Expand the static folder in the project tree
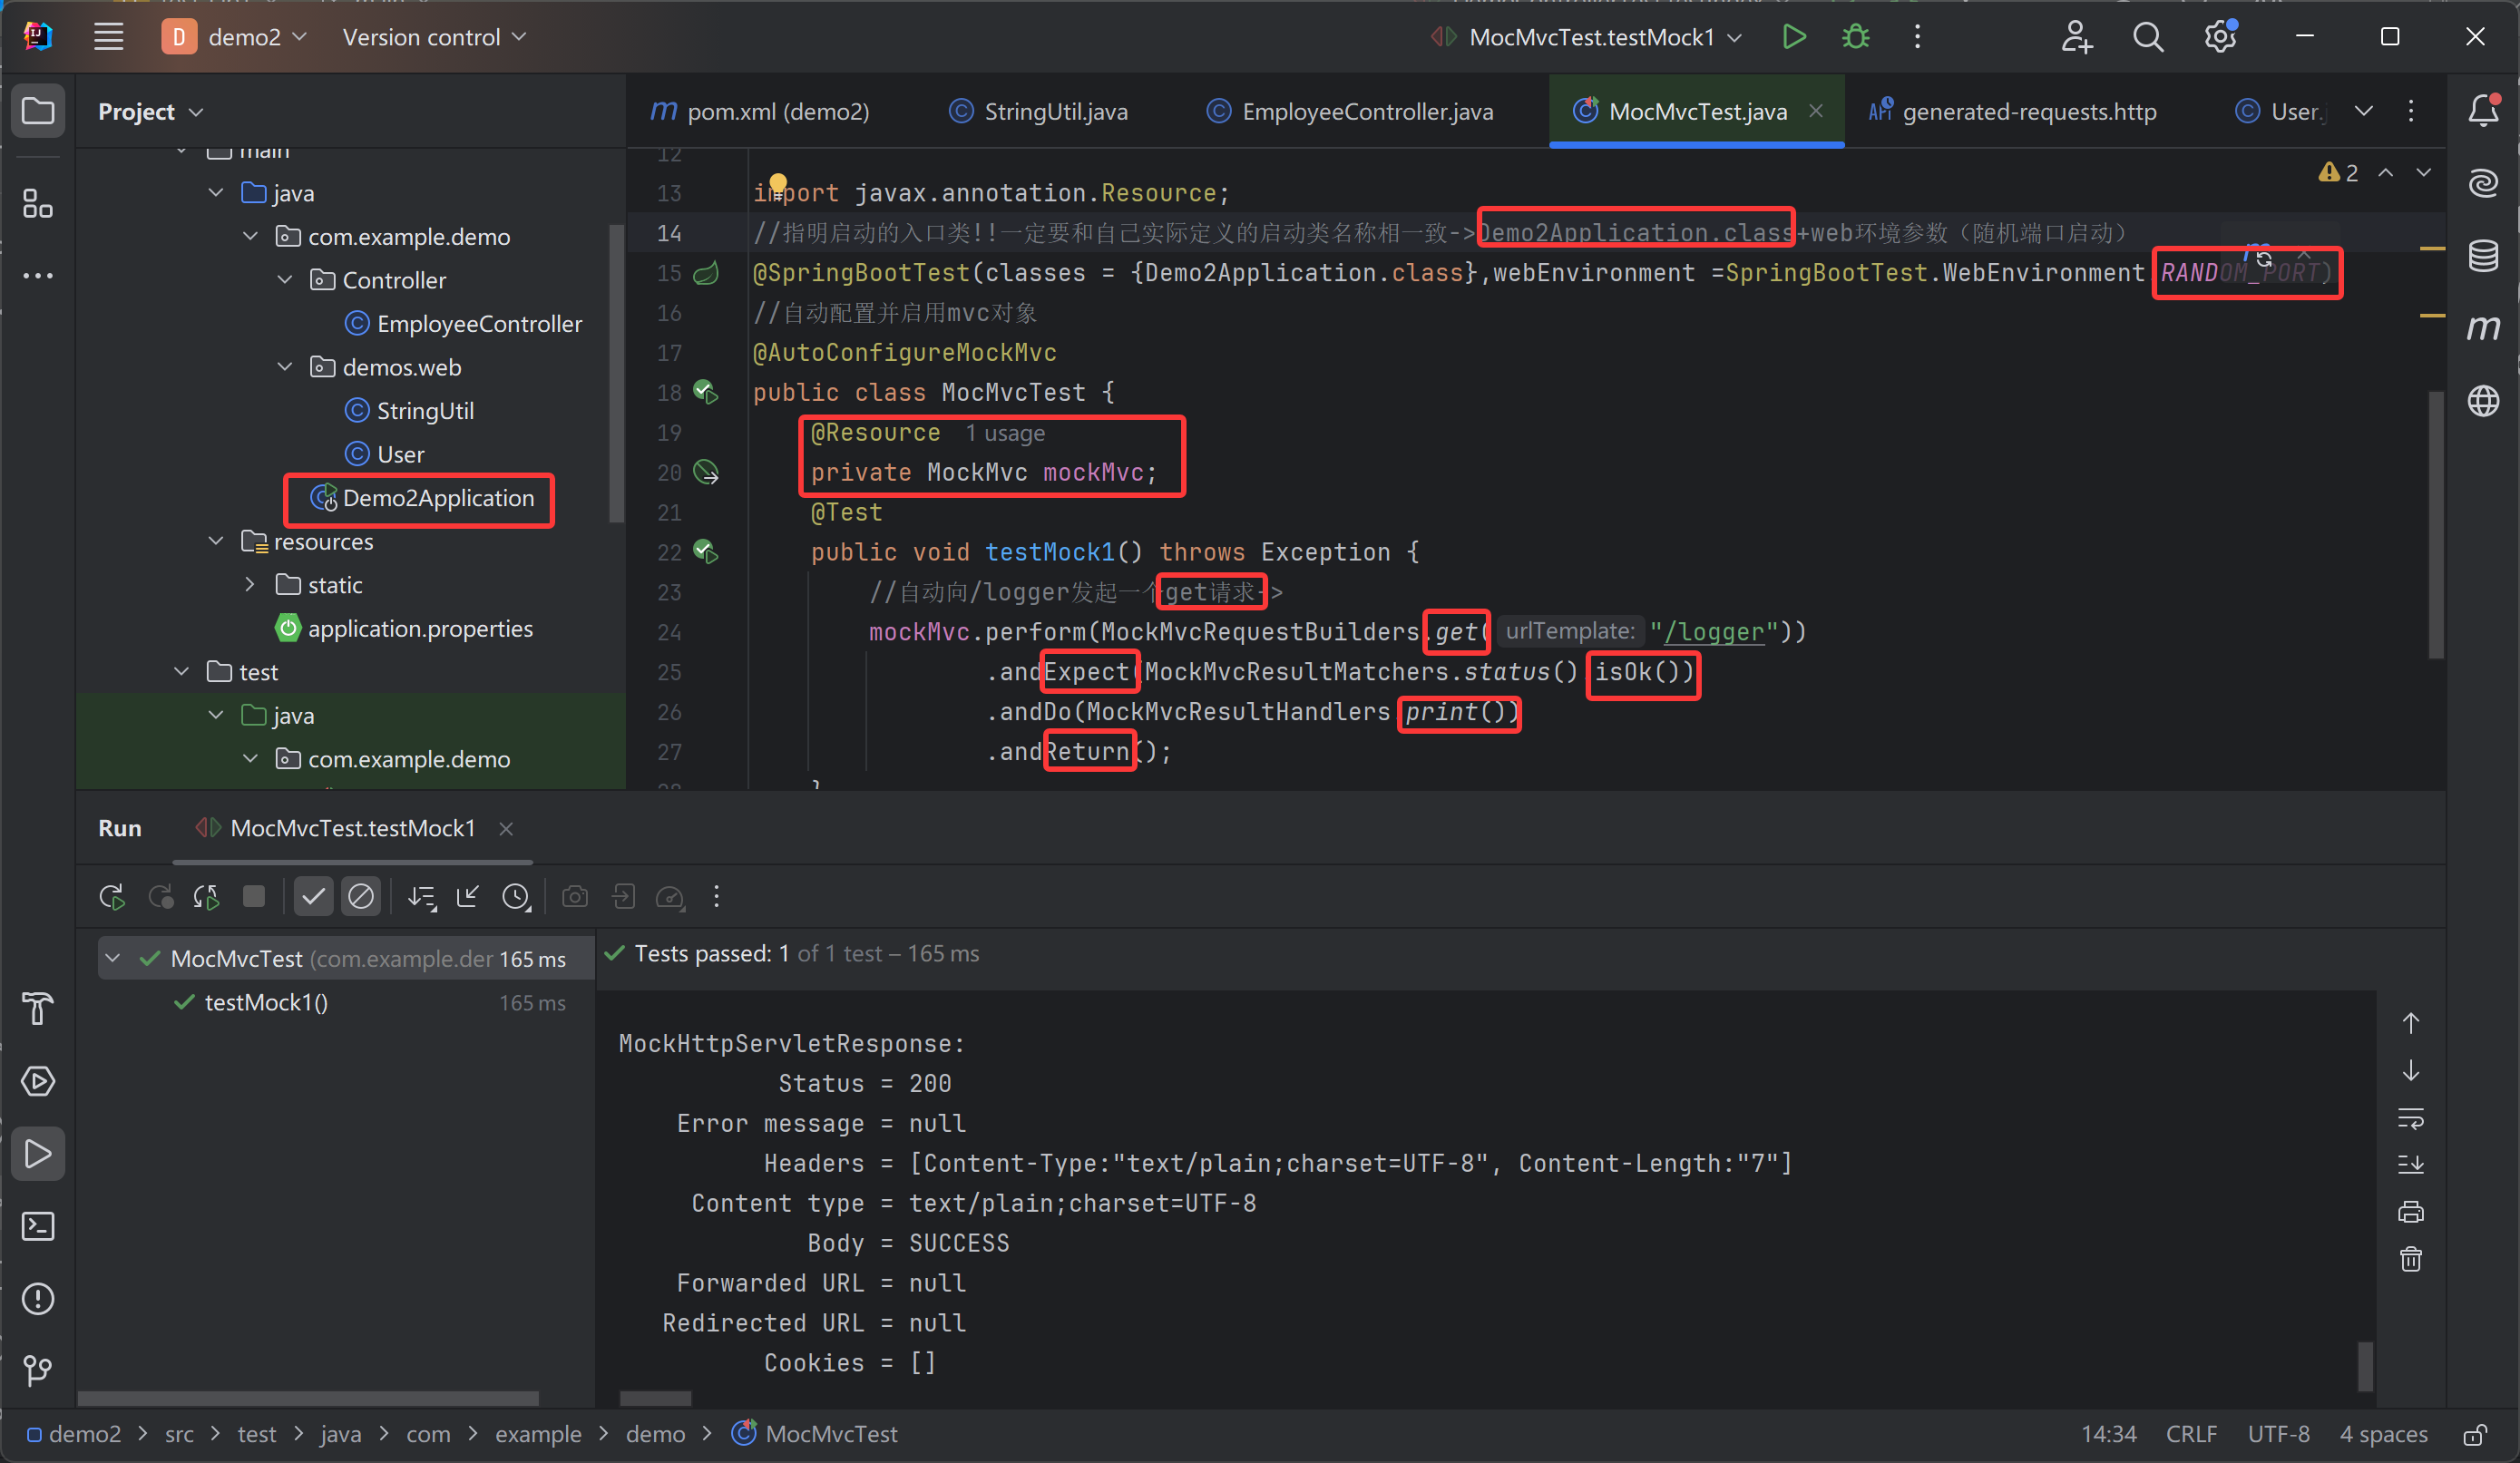This screenshot has height=1463, width=2520. (x=250, y=585)
